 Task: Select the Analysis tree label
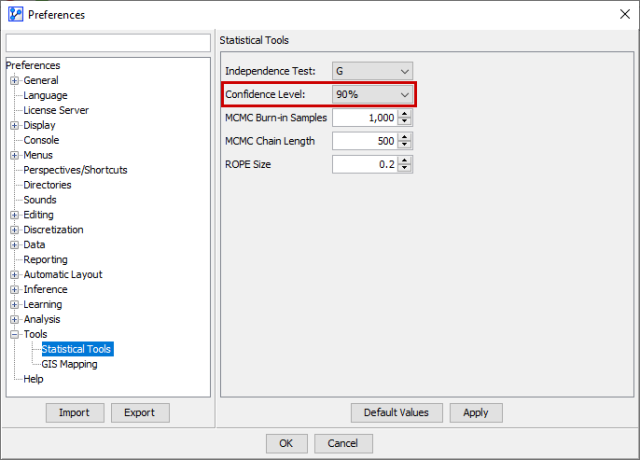tap(42, 319)
